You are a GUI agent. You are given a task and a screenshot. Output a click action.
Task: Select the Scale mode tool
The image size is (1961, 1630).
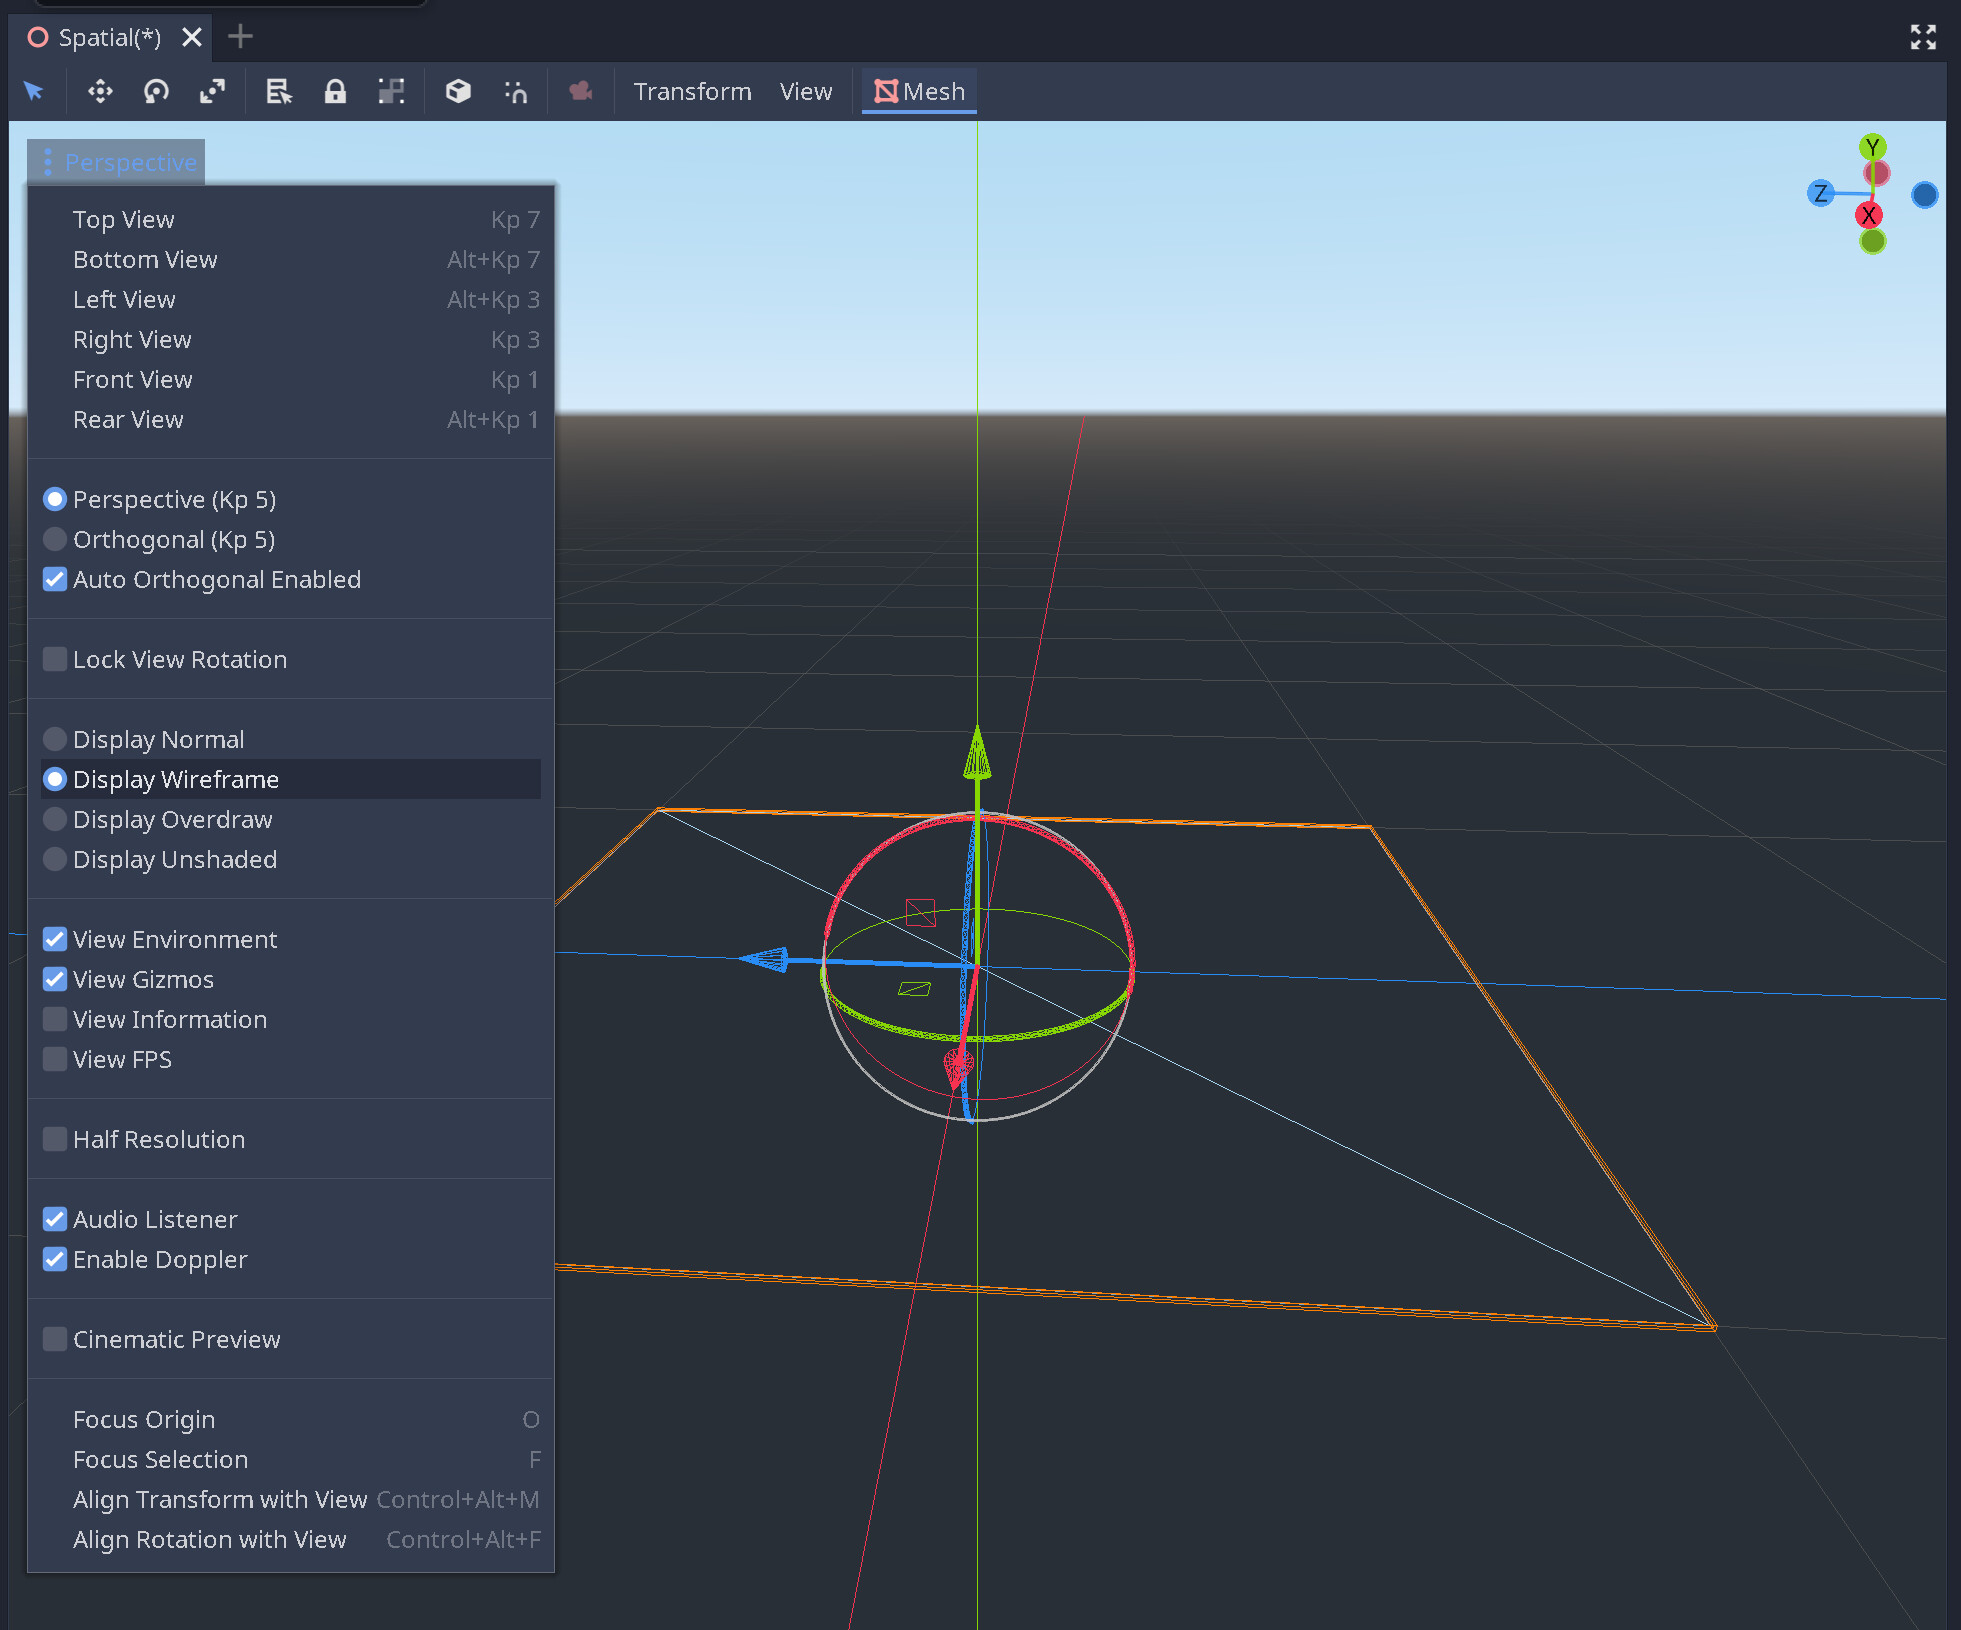[x=212, y=91]
